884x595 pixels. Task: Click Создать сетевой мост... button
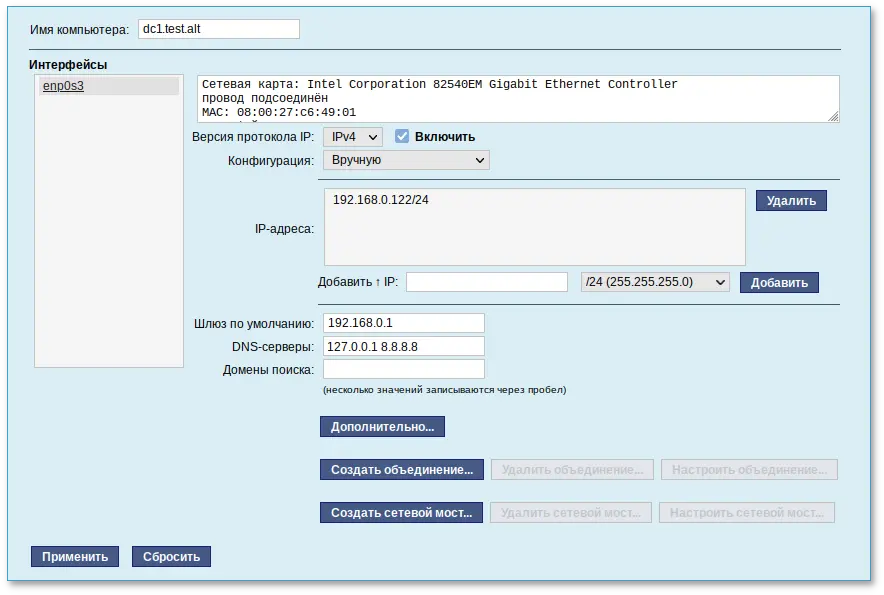click(402, 513)
